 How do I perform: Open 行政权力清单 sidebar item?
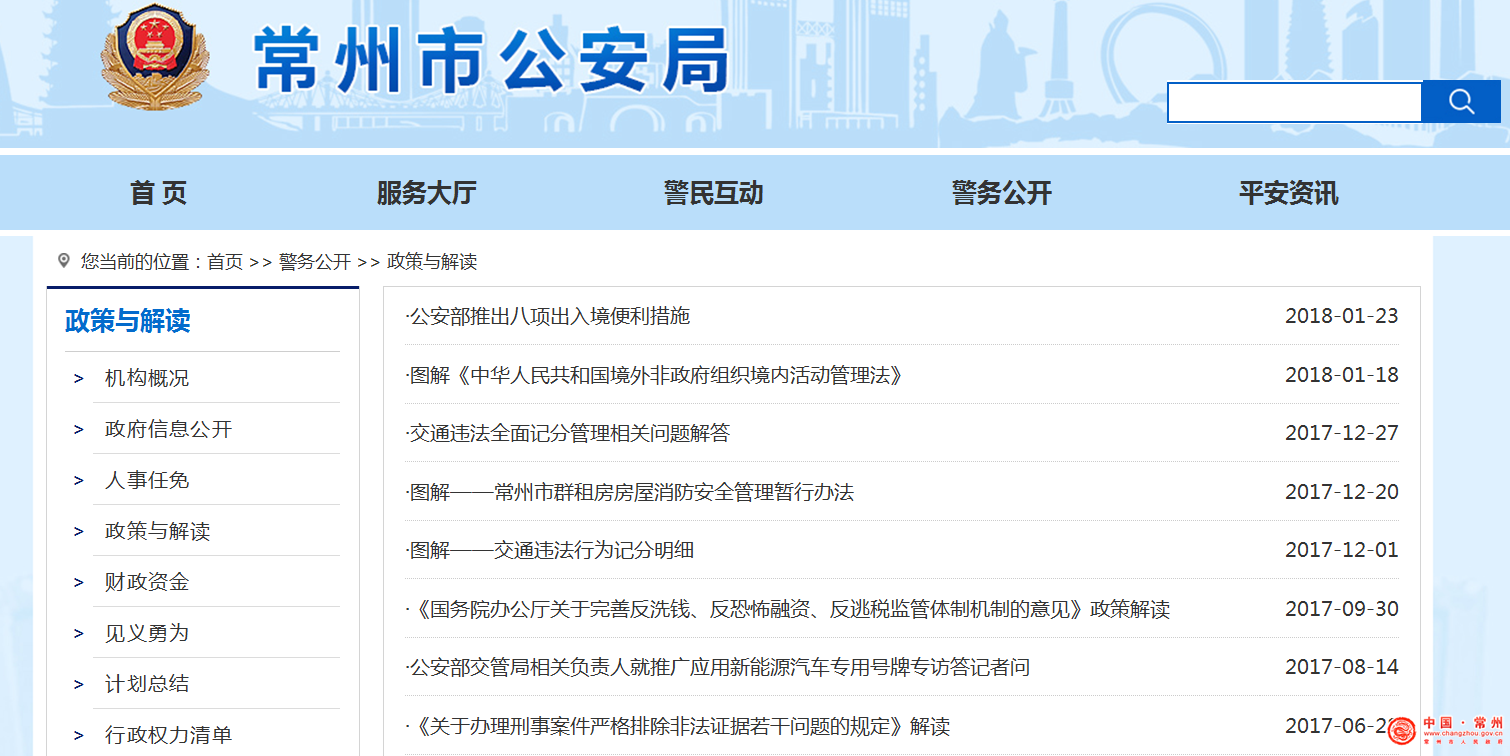pyautogui.click(x=168, y=735)
